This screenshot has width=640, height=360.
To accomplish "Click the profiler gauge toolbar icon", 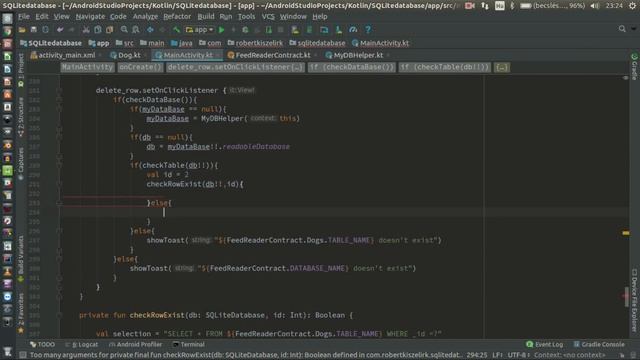I will click(353, 30).
